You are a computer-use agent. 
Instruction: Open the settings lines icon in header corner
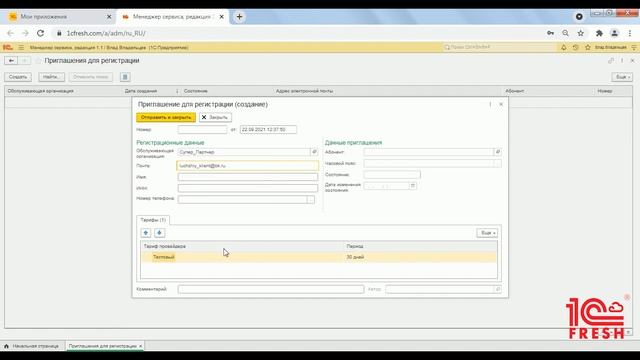click(634, 47)
